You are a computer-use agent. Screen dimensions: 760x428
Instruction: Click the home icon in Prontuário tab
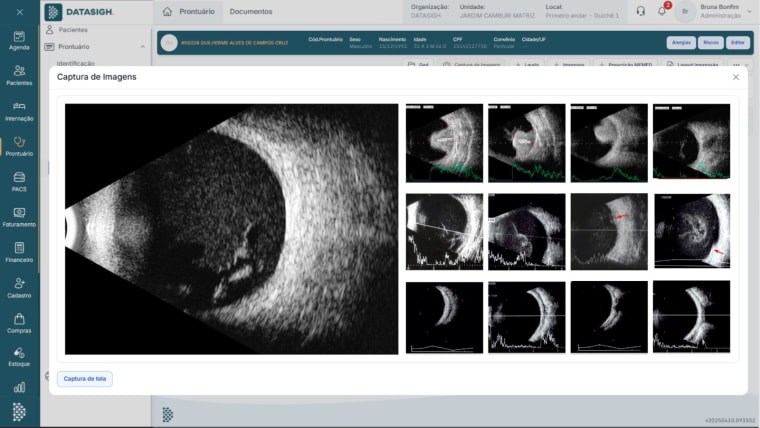click(167, 12)
